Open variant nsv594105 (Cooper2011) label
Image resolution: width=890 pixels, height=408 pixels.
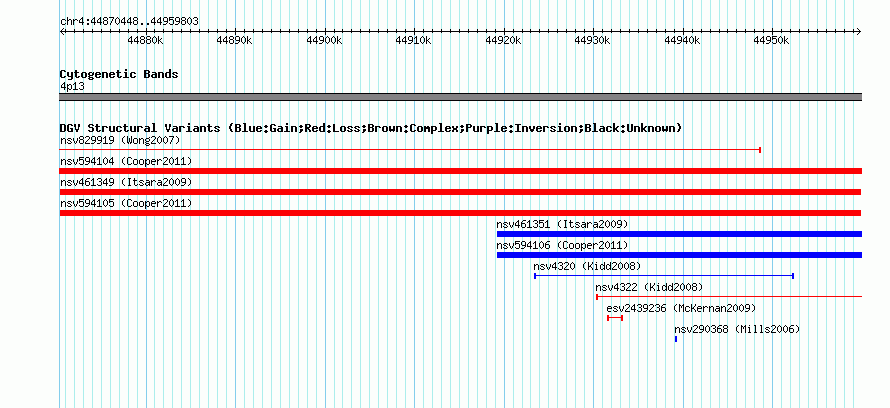click(126, 203)
